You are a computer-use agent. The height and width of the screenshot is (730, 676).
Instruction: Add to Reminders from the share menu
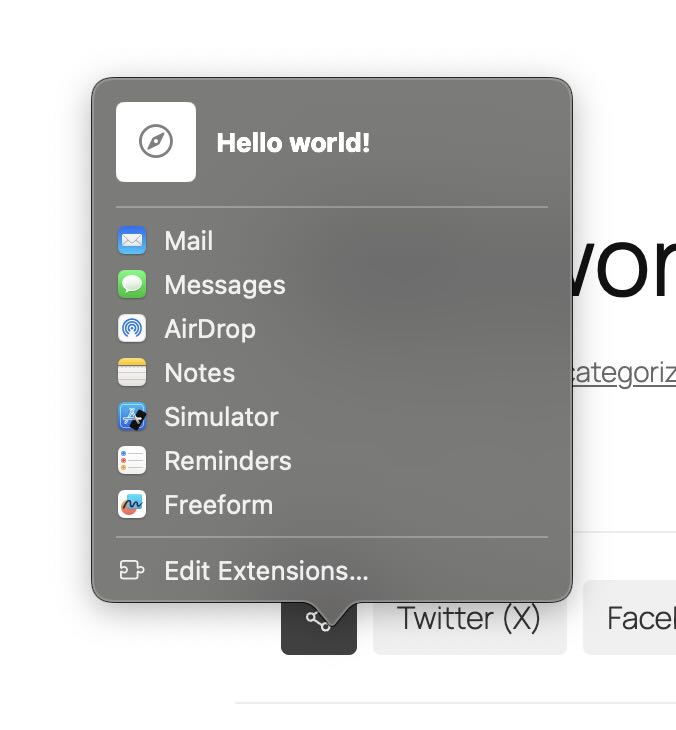(332, 460)
